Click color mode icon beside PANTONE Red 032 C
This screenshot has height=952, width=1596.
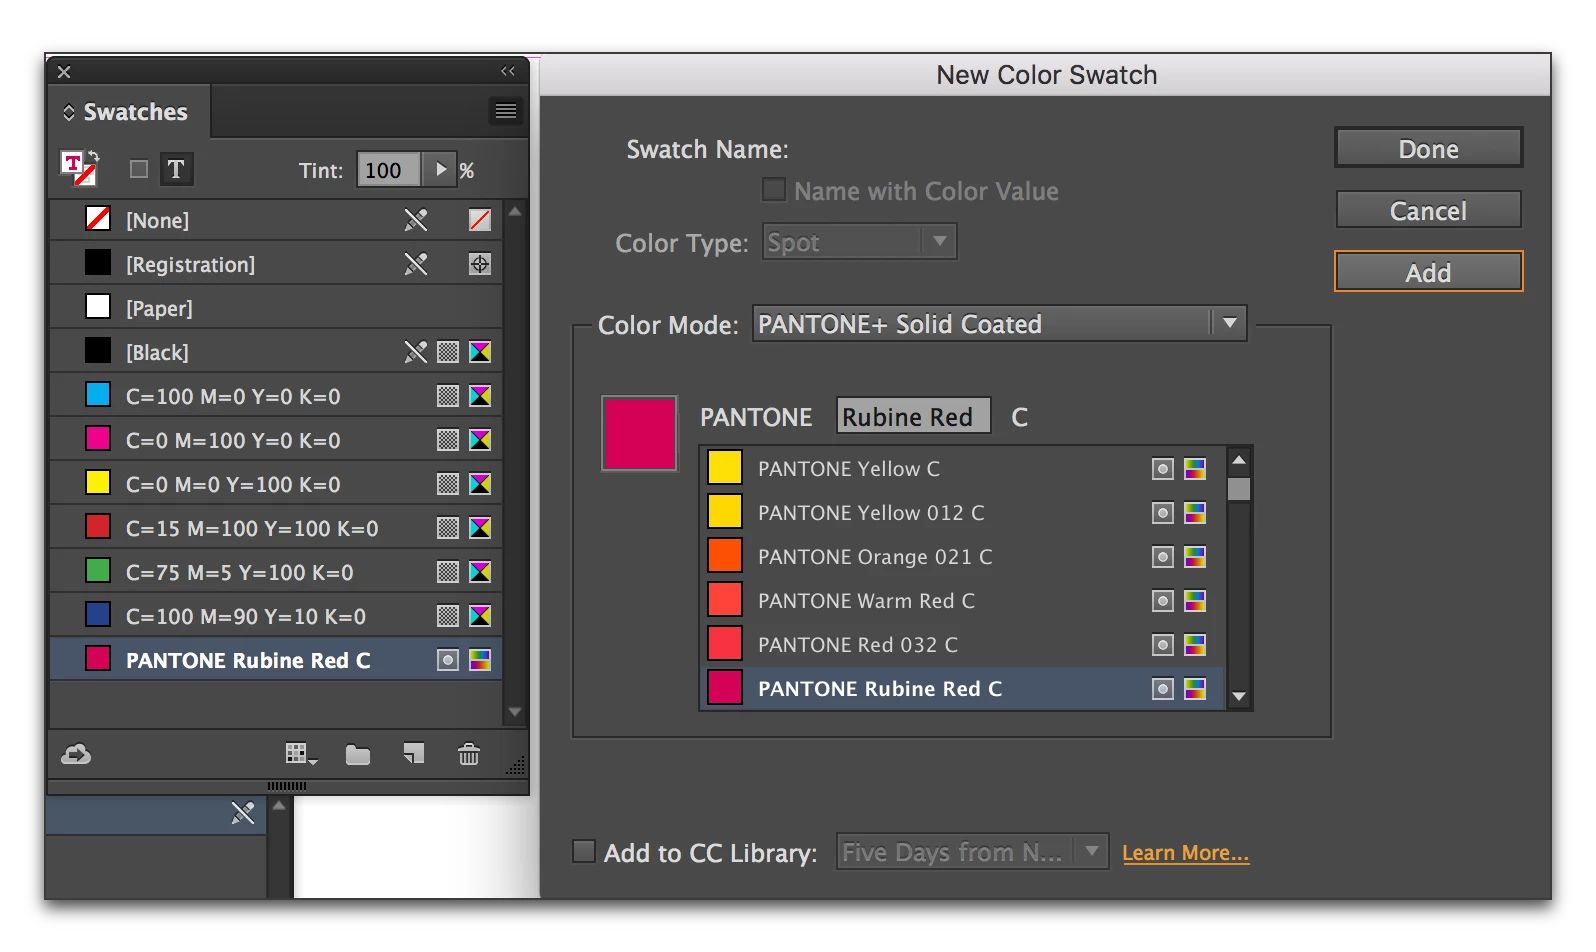point(1195,645)
